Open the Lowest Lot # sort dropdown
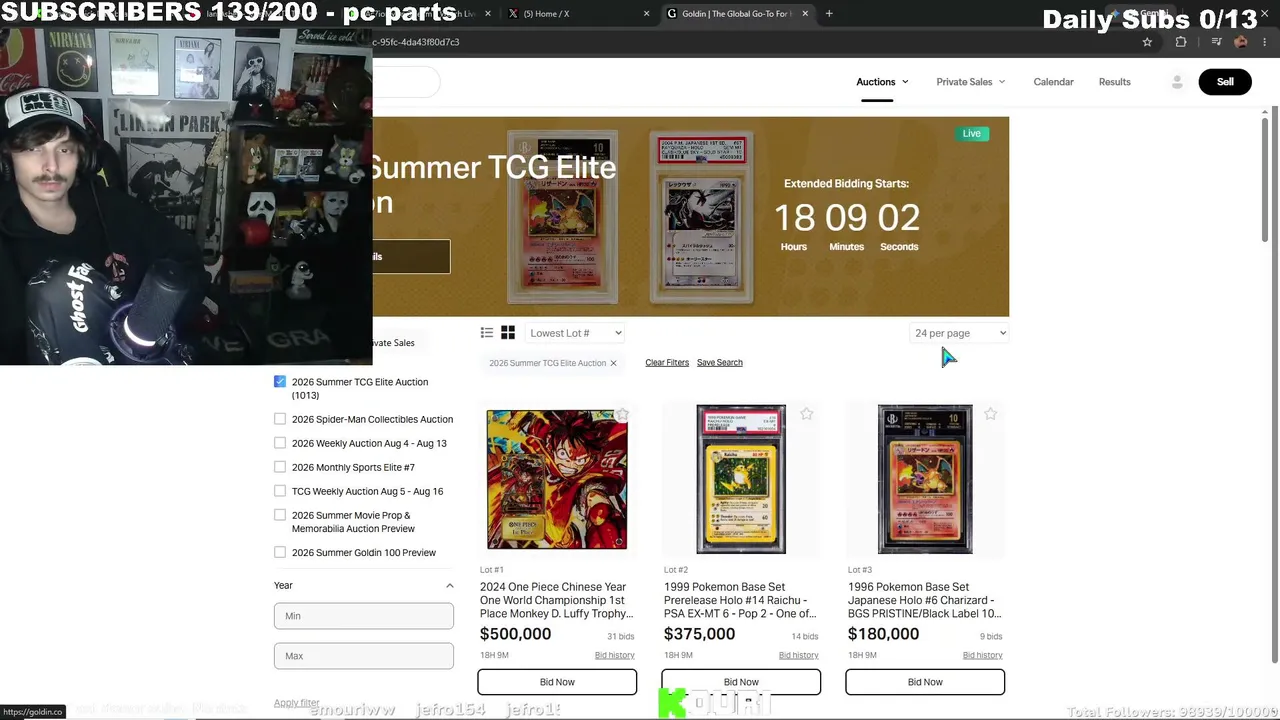Image resolution: width=1280 pixels, height=720 pixels. (x=576, y=333)
